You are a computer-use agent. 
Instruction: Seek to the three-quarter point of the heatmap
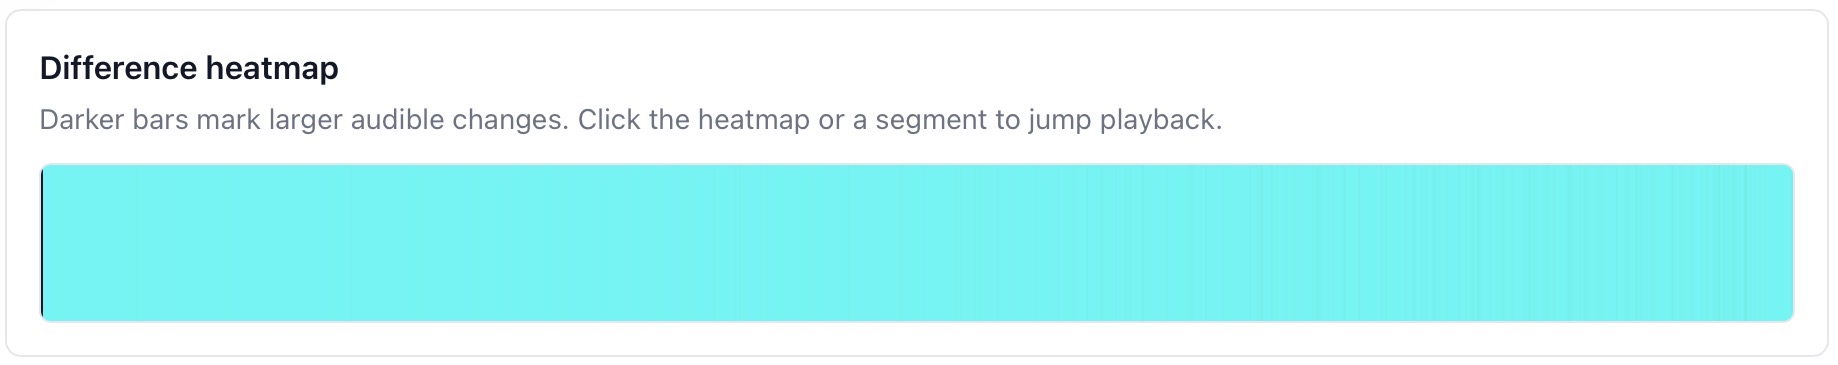coord(1355,243)
